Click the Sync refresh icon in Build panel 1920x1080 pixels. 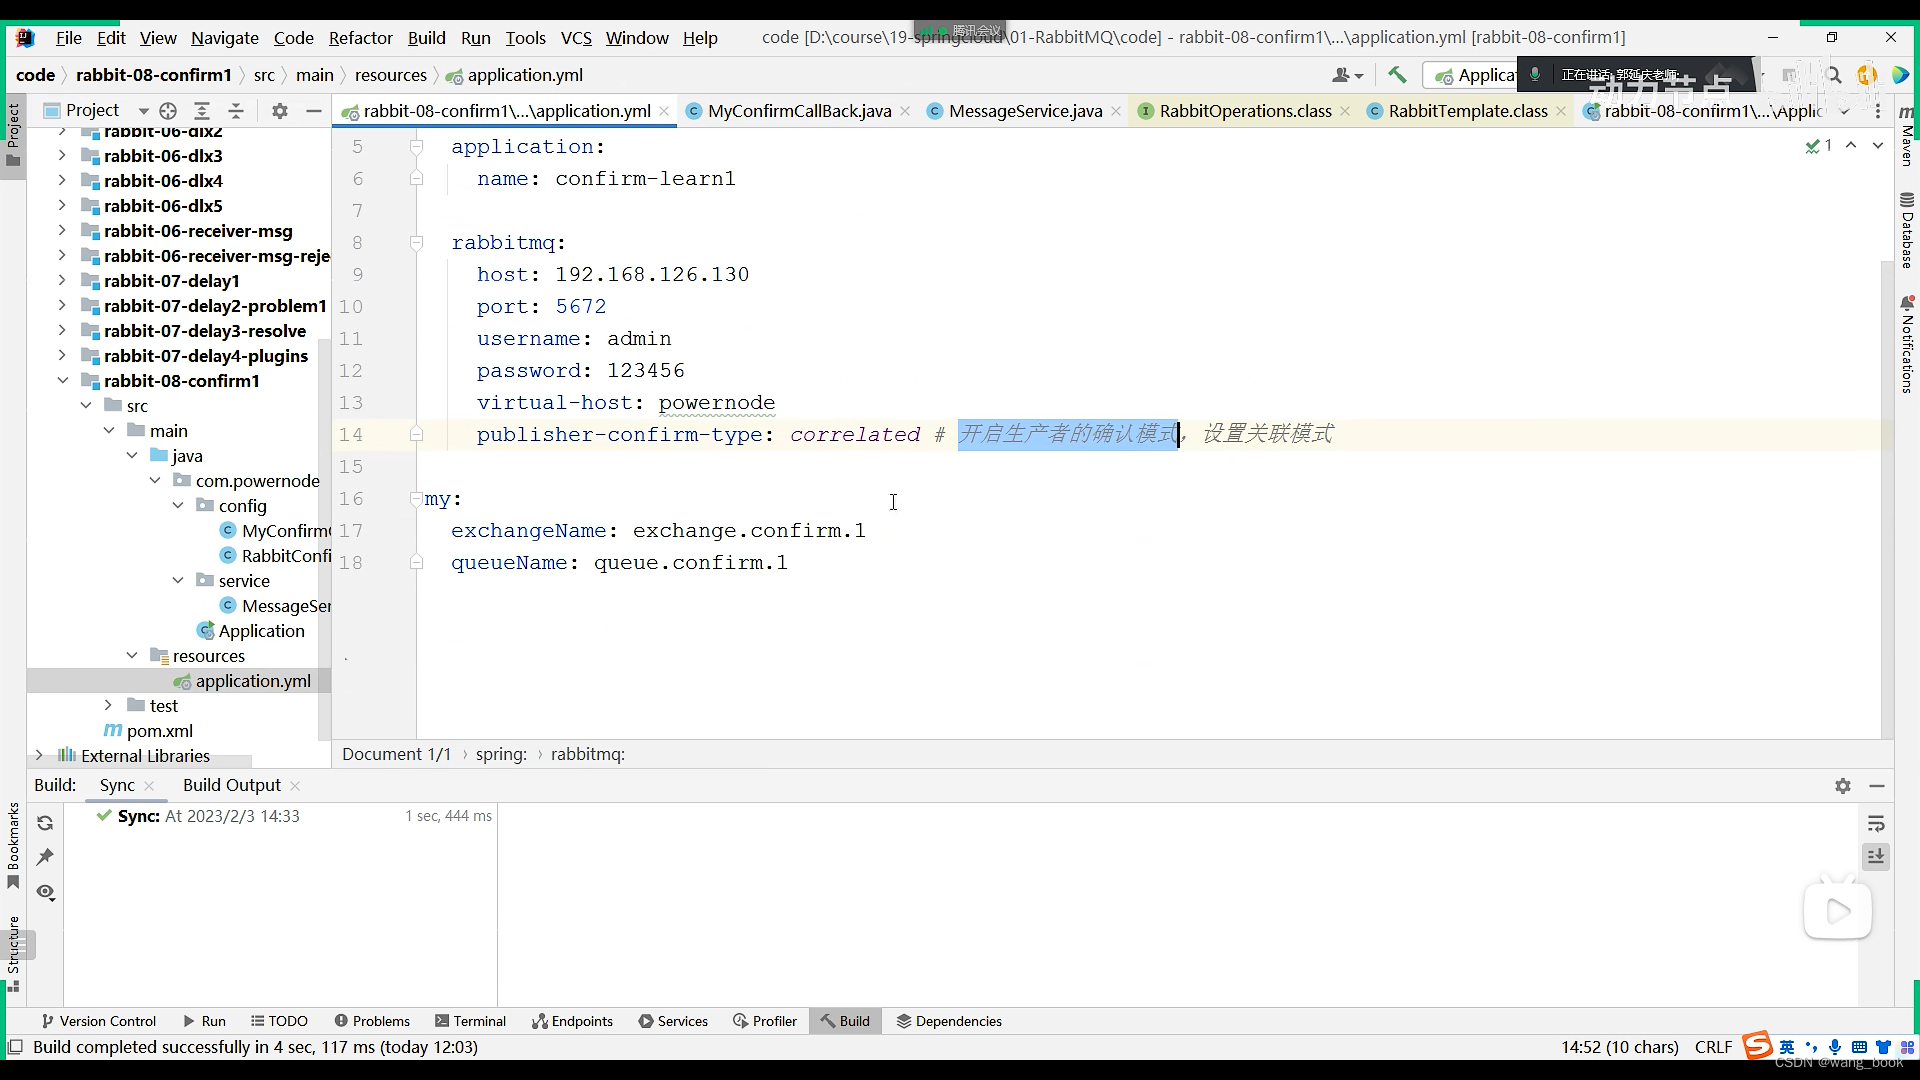click(x=45, y=823)
